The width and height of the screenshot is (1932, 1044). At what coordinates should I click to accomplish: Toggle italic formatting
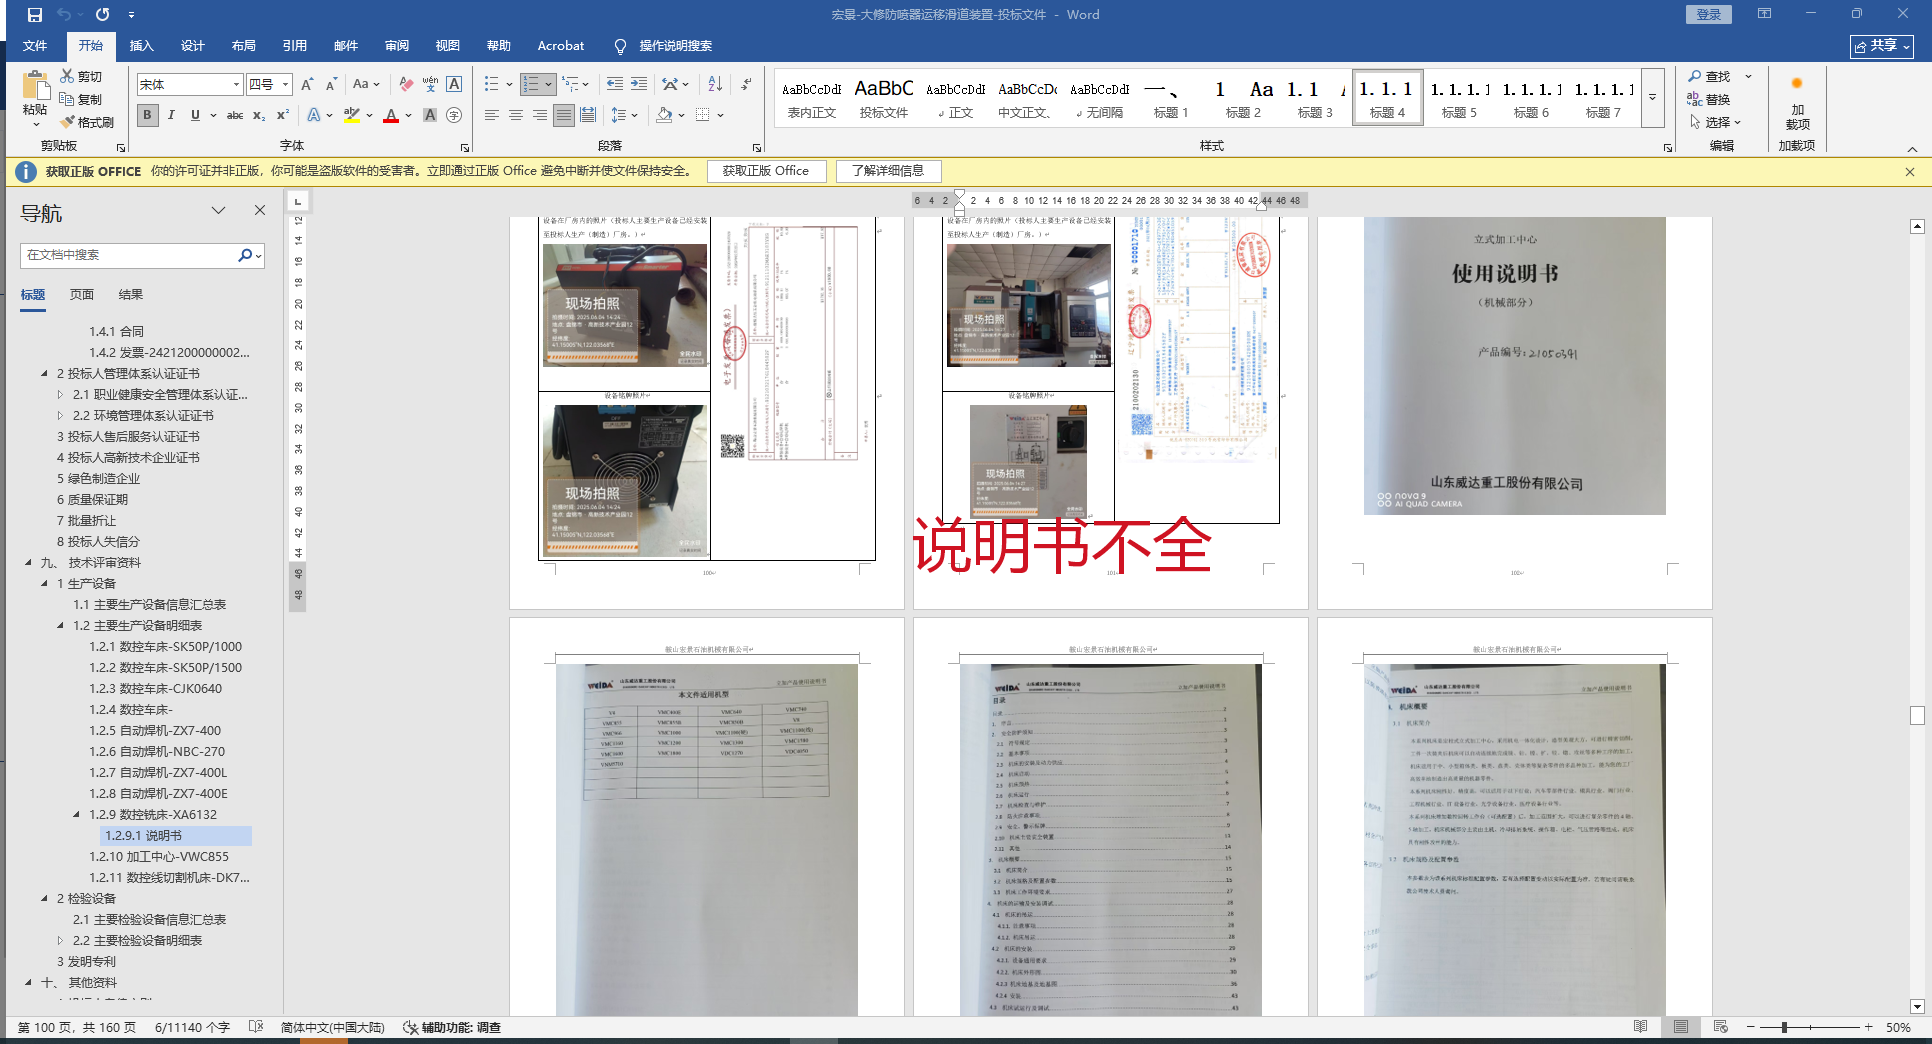(x=171, y=115)
